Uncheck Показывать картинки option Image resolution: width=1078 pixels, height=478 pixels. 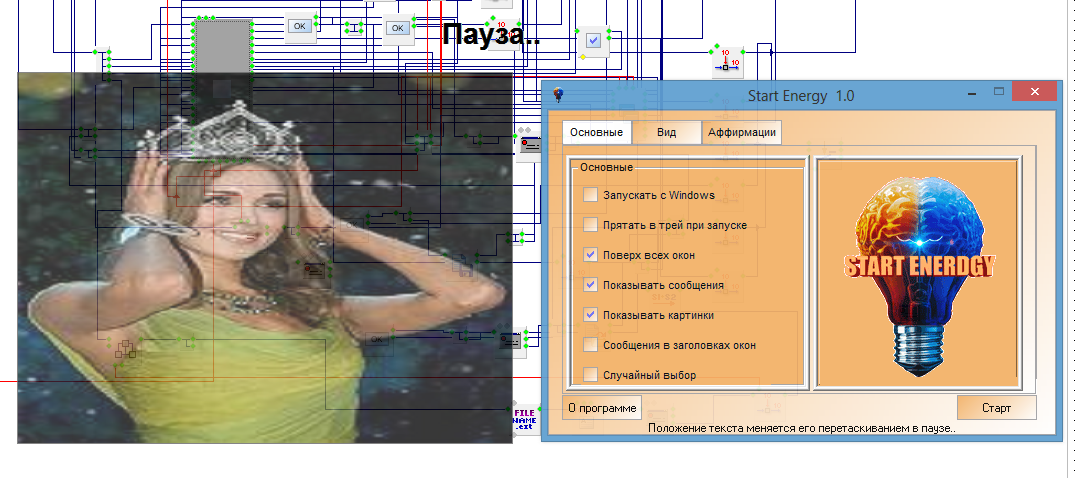pos(591,315)
